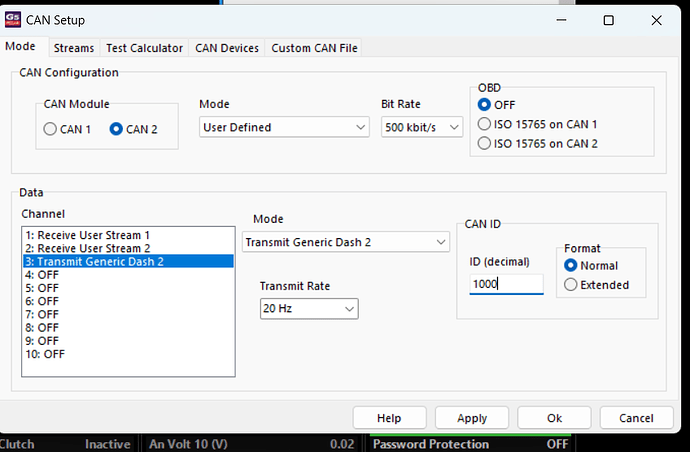Open the Custom CAN File tab
The width and height of the screenshot is (690, 452).
coord(313,48)
